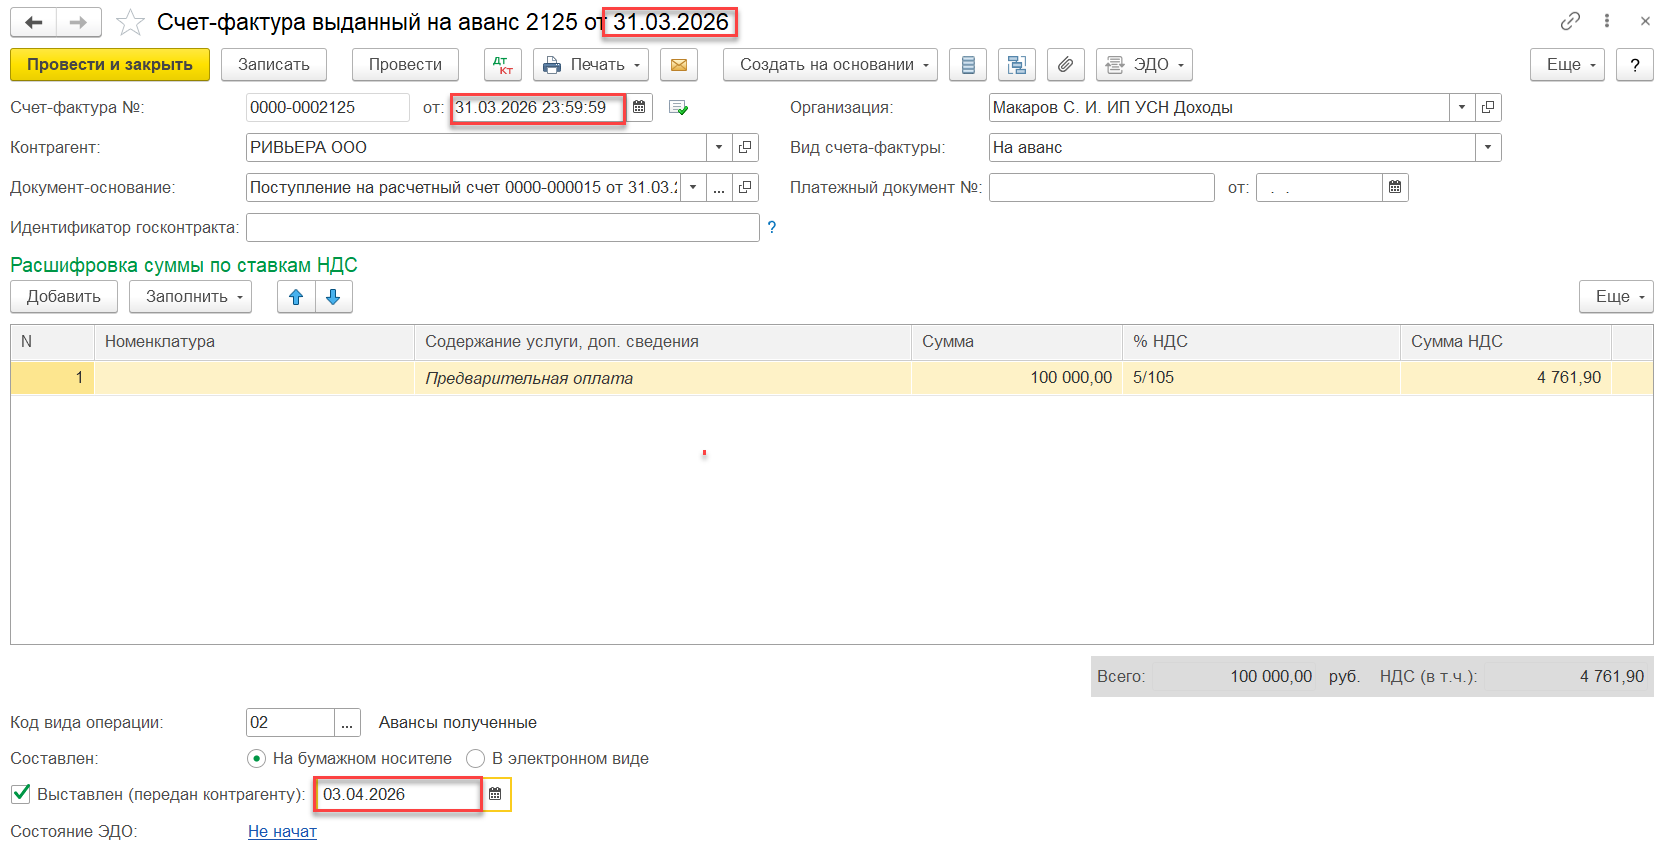
Task: Click the Сумма НДС column header
Action: click(x=1506, y=342)
